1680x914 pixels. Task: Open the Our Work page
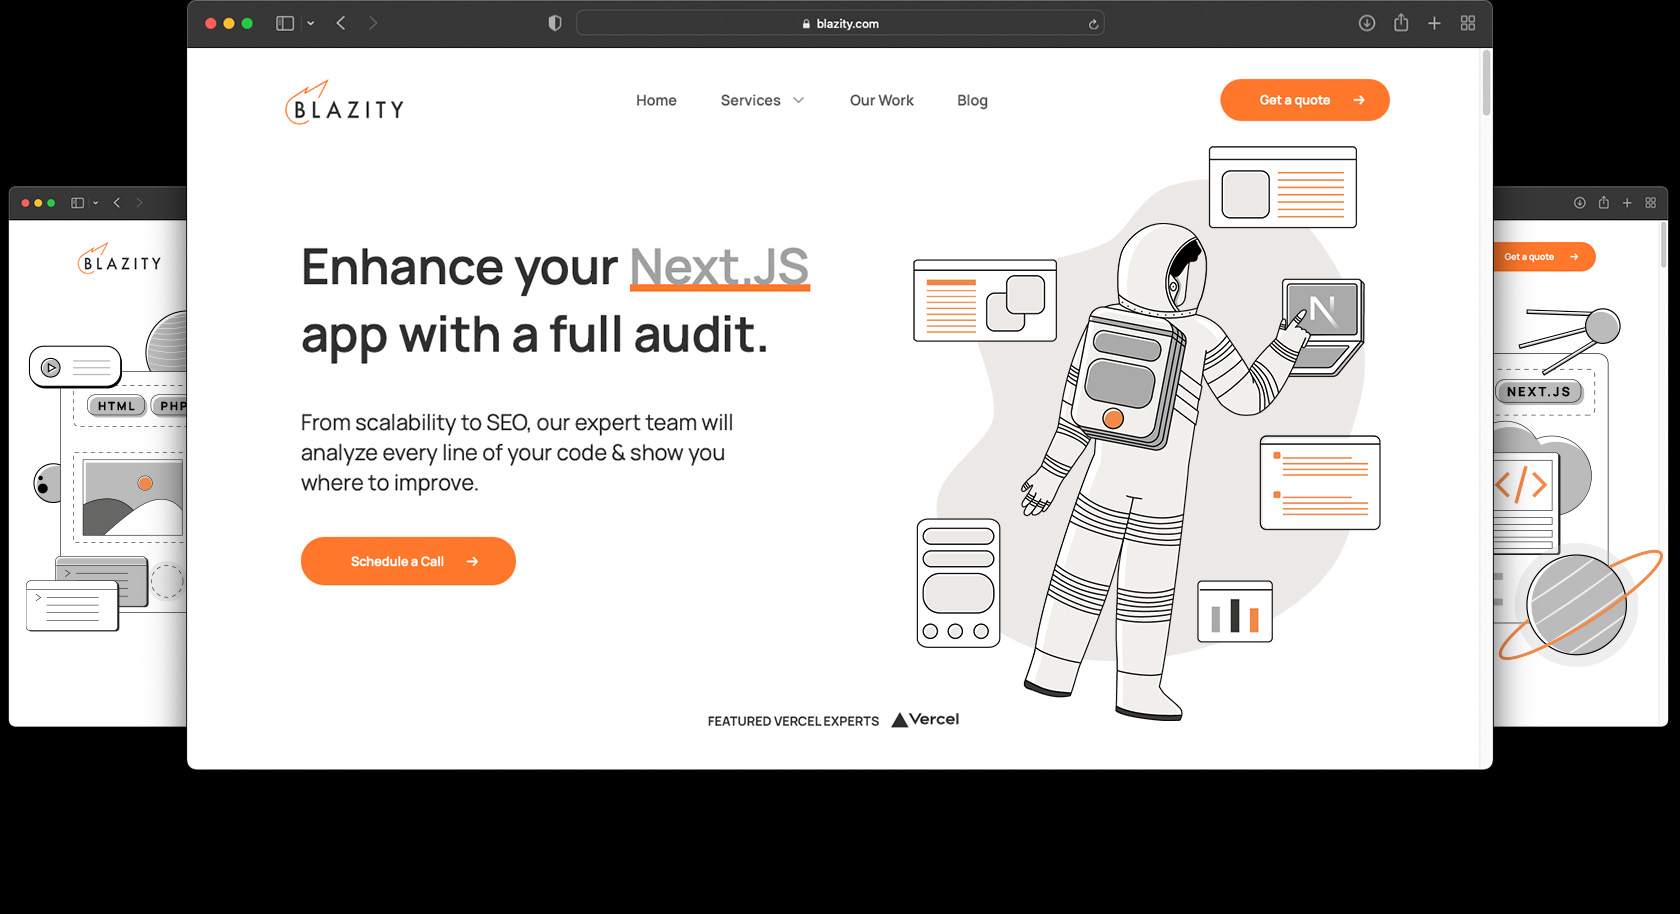pos(881,100)
